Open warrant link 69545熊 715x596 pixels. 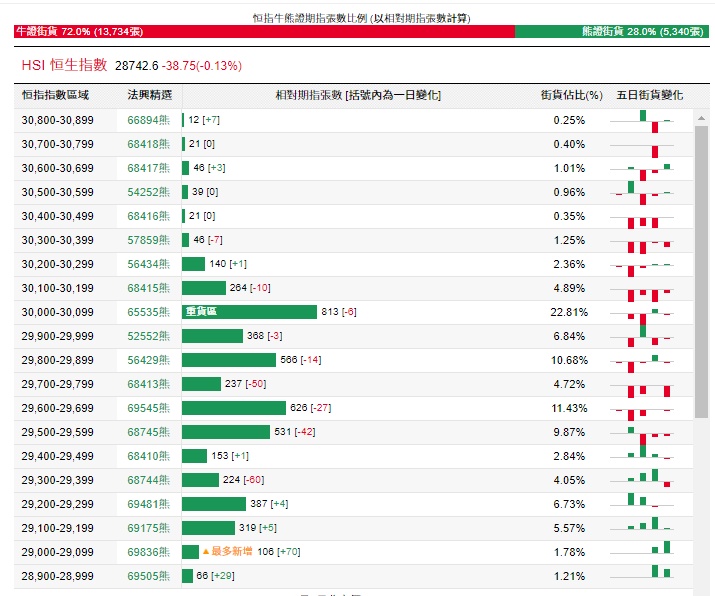click(x=149, y=408)
